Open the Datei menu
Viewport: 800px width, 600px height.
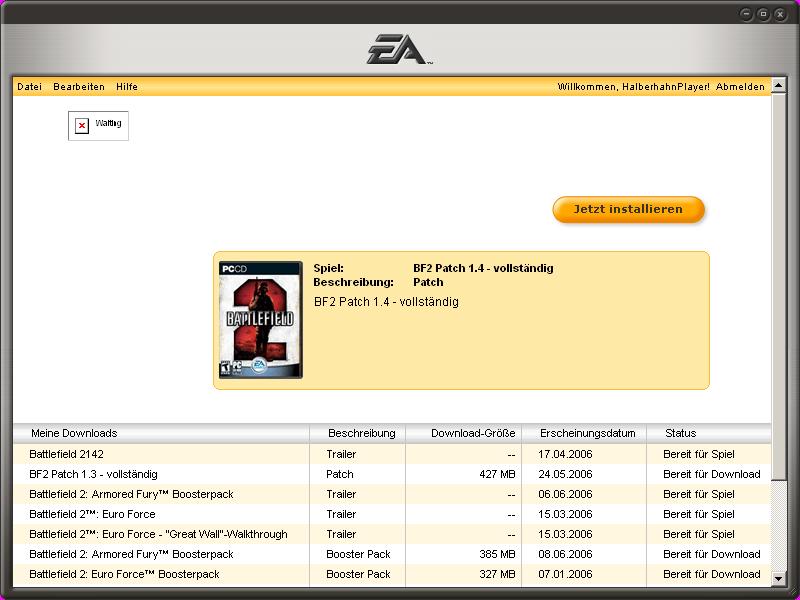click(x=30, y=87)
